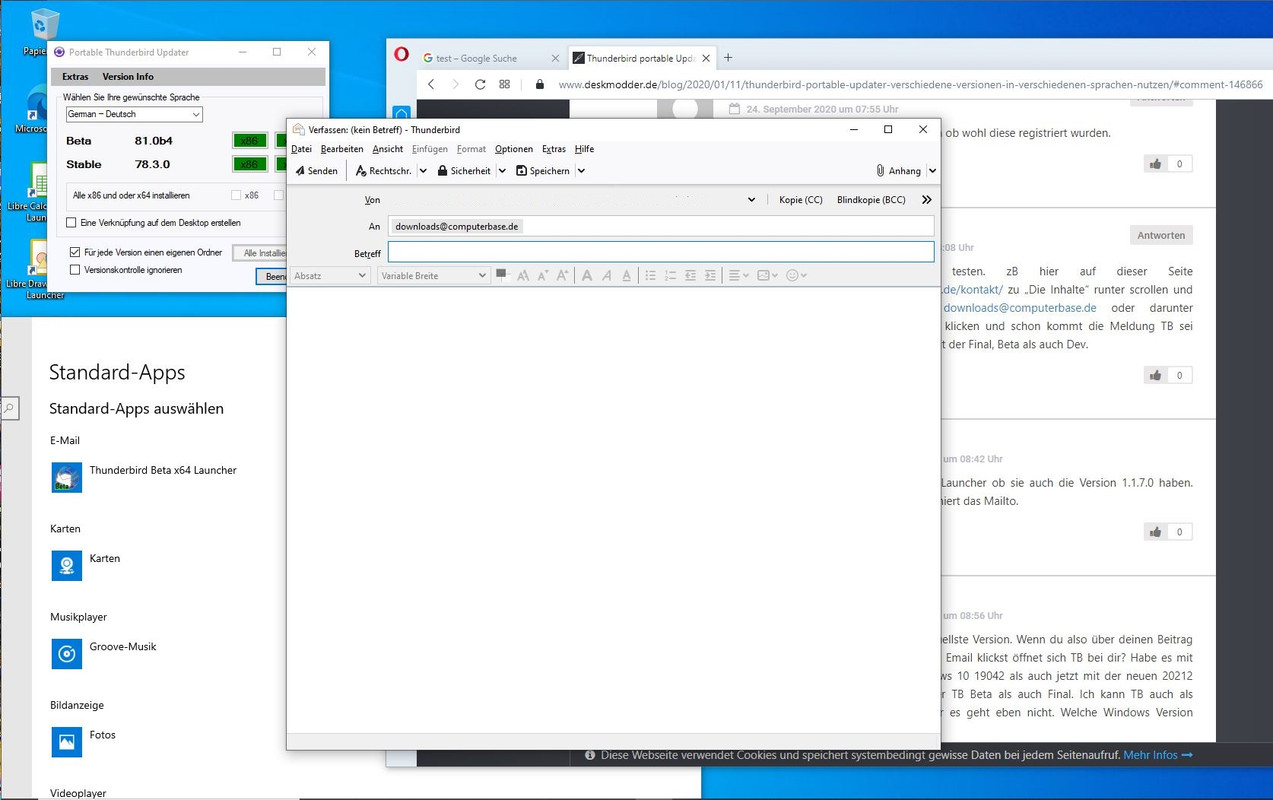Open the emoji smiley dropdown

pos(796,276)
